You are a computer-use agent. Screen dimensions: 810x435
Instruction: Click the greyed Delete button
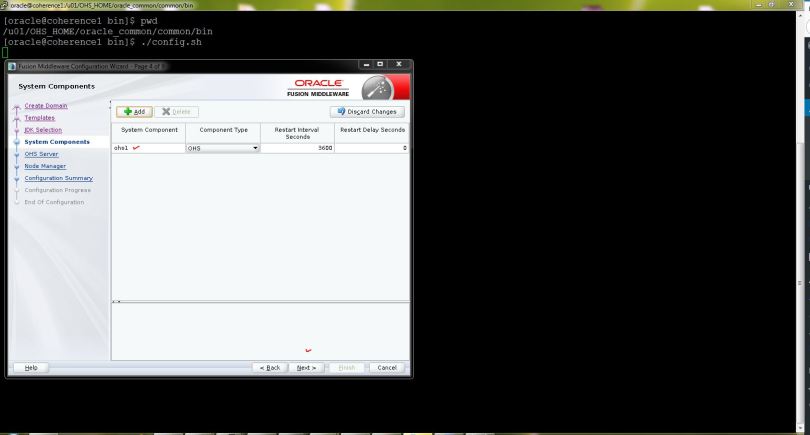pos(176,112)
